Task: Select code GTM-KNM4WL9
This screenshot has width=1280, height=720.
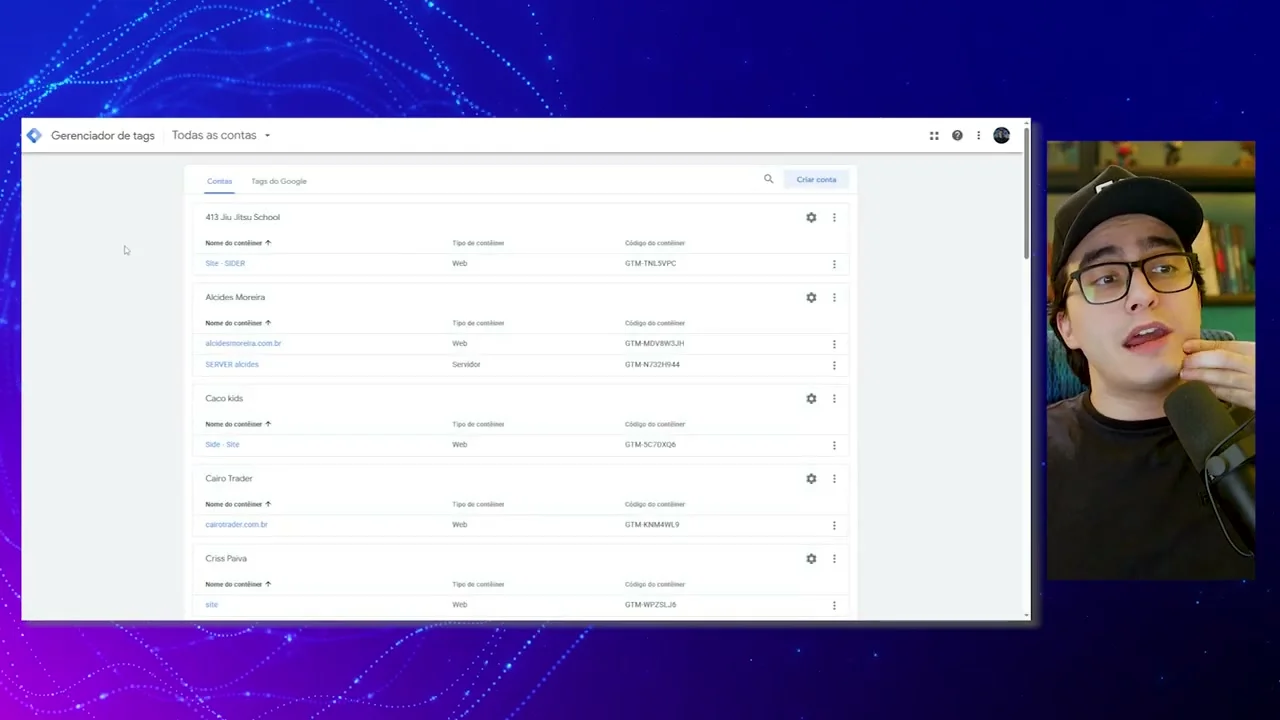Action: coord(652,524)
